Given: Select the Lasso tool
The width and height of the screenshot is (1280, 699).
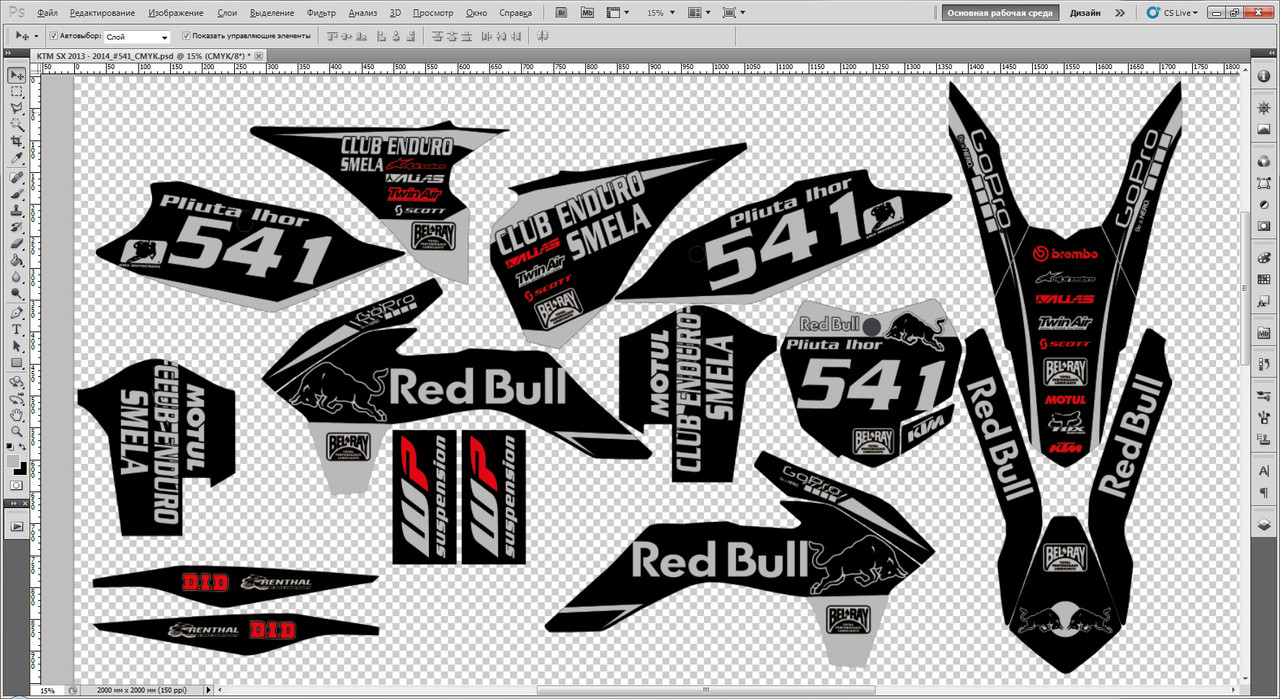Looking at the screenshot, I should [17, 108].
